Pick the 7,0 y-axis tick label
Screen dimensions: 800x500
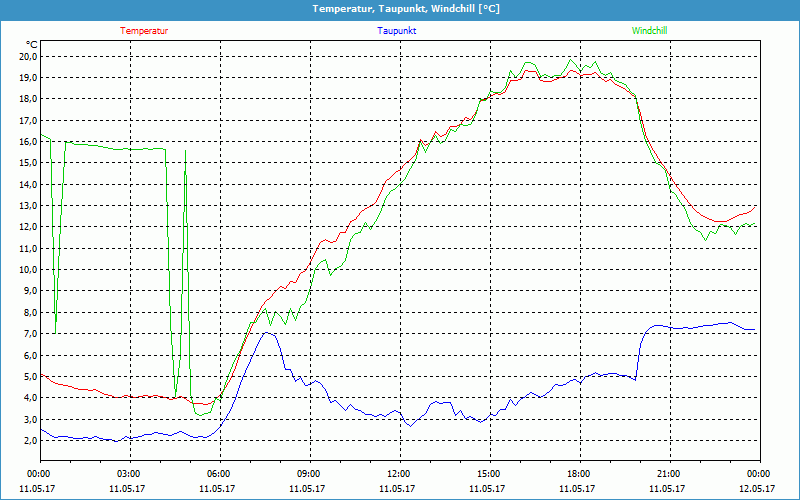click(x=29, y=334)
